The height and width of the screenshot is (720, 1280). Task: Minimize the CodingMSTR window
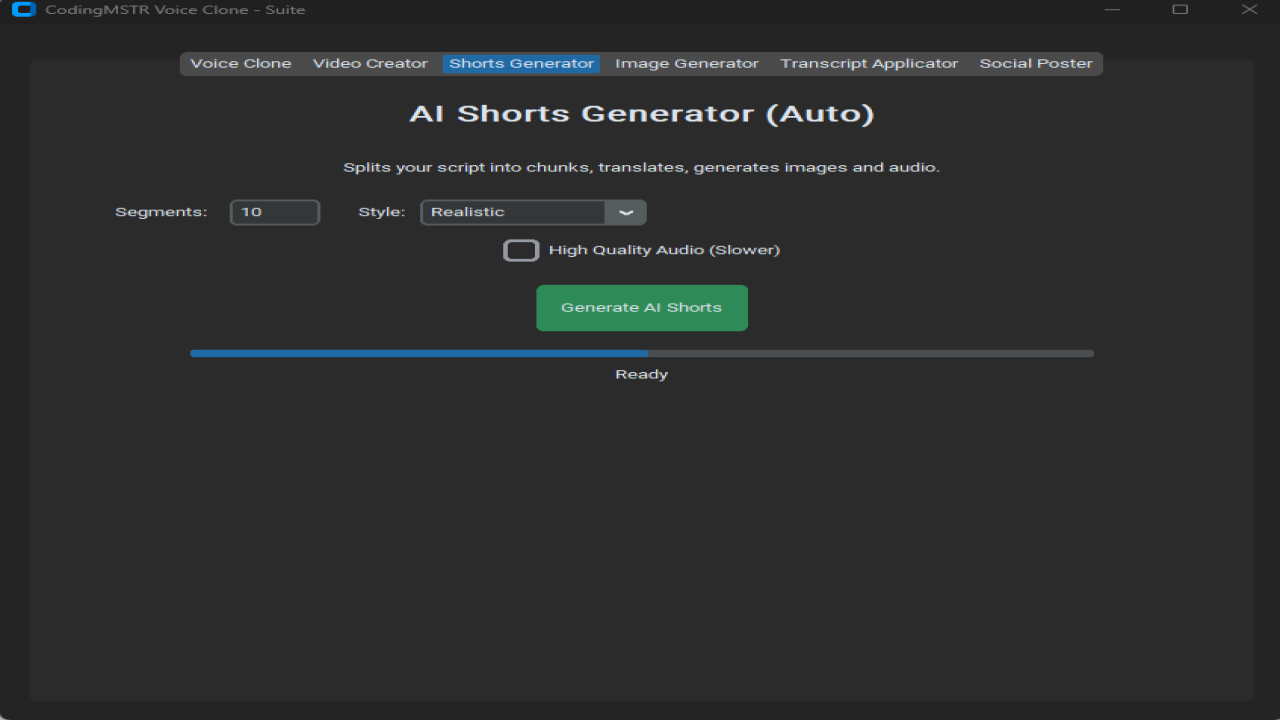click(1113, 10)
